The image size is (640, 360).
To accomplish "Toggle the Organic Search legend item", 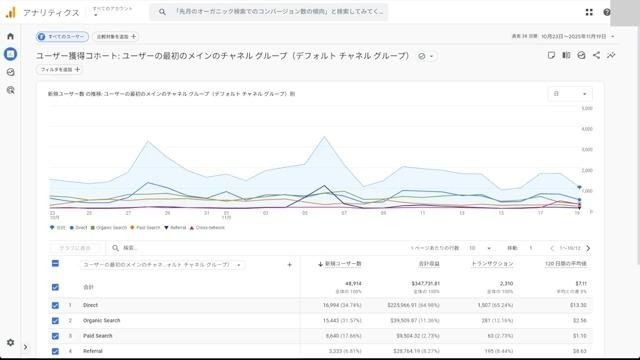I will point(109,228).
